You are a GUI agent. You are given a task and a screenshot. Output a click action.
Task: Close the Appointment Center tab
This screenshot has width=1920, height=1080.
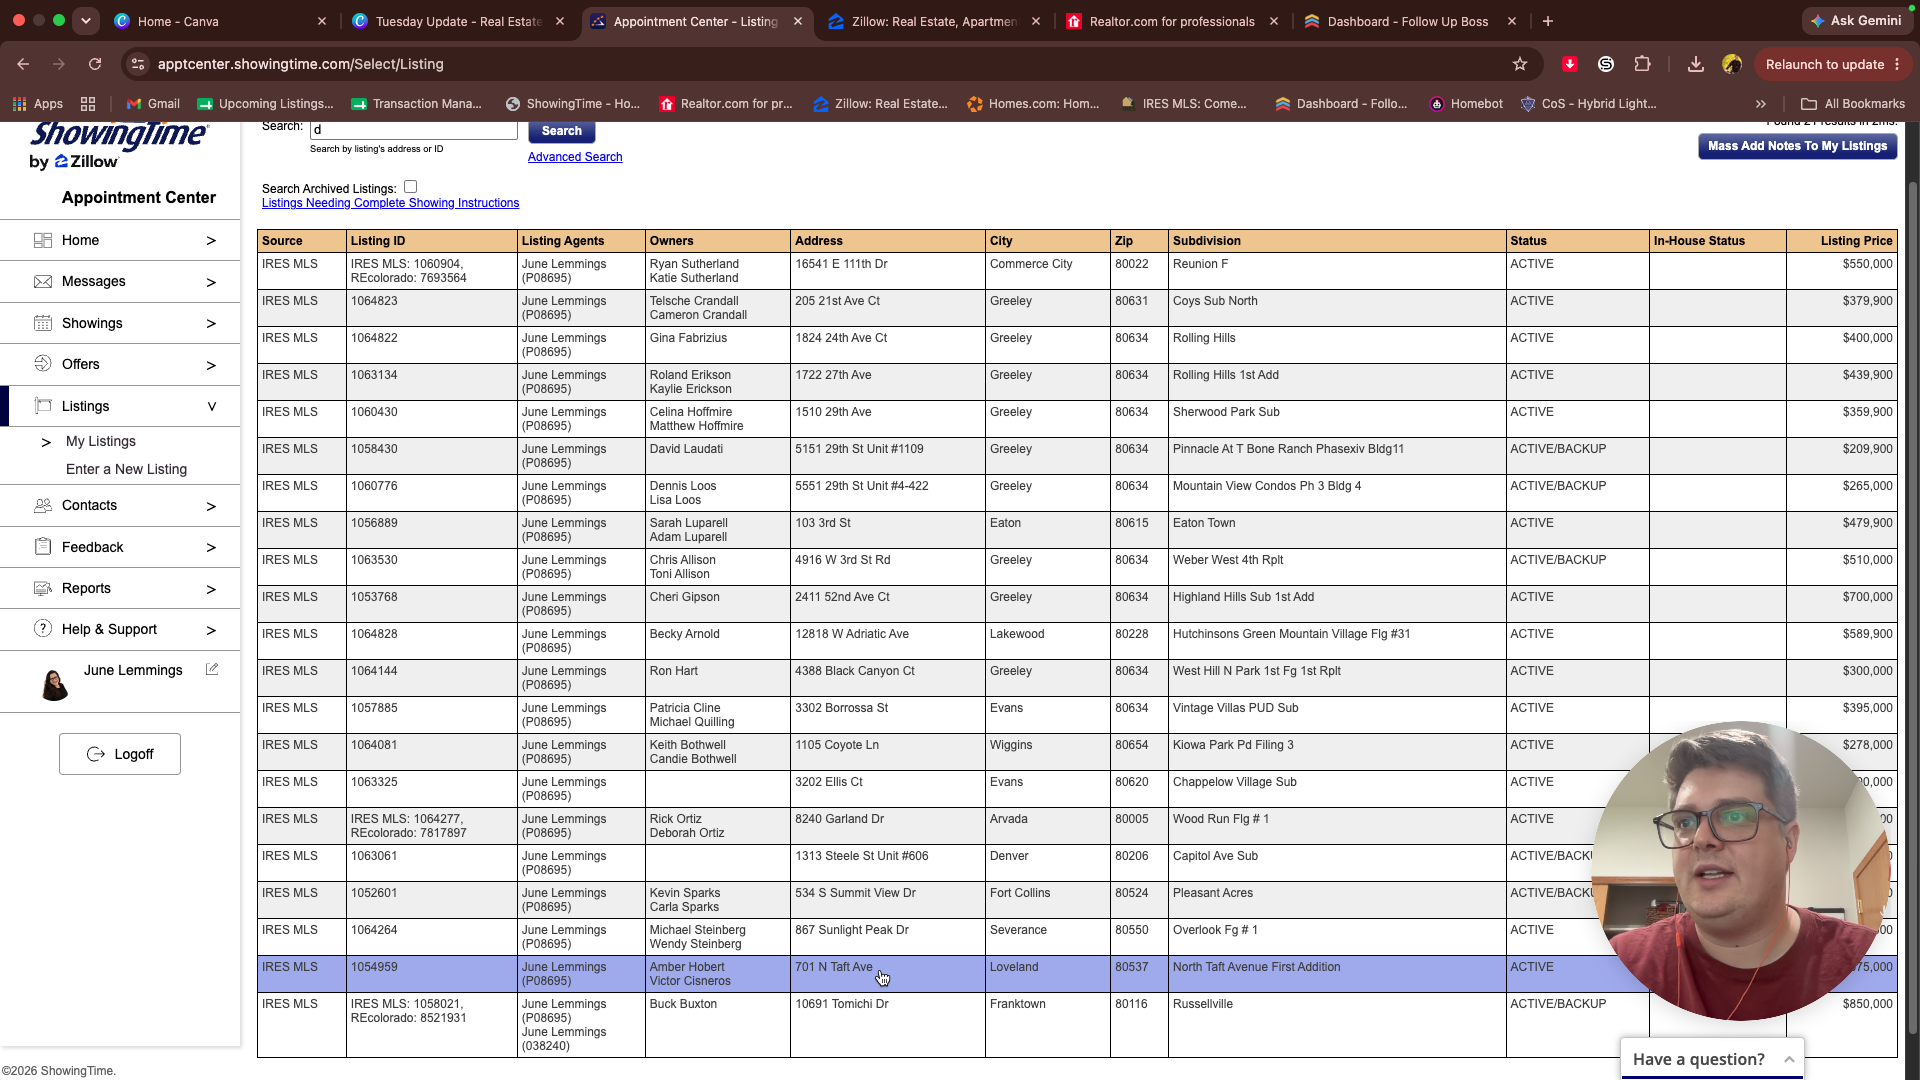(798, 21)
